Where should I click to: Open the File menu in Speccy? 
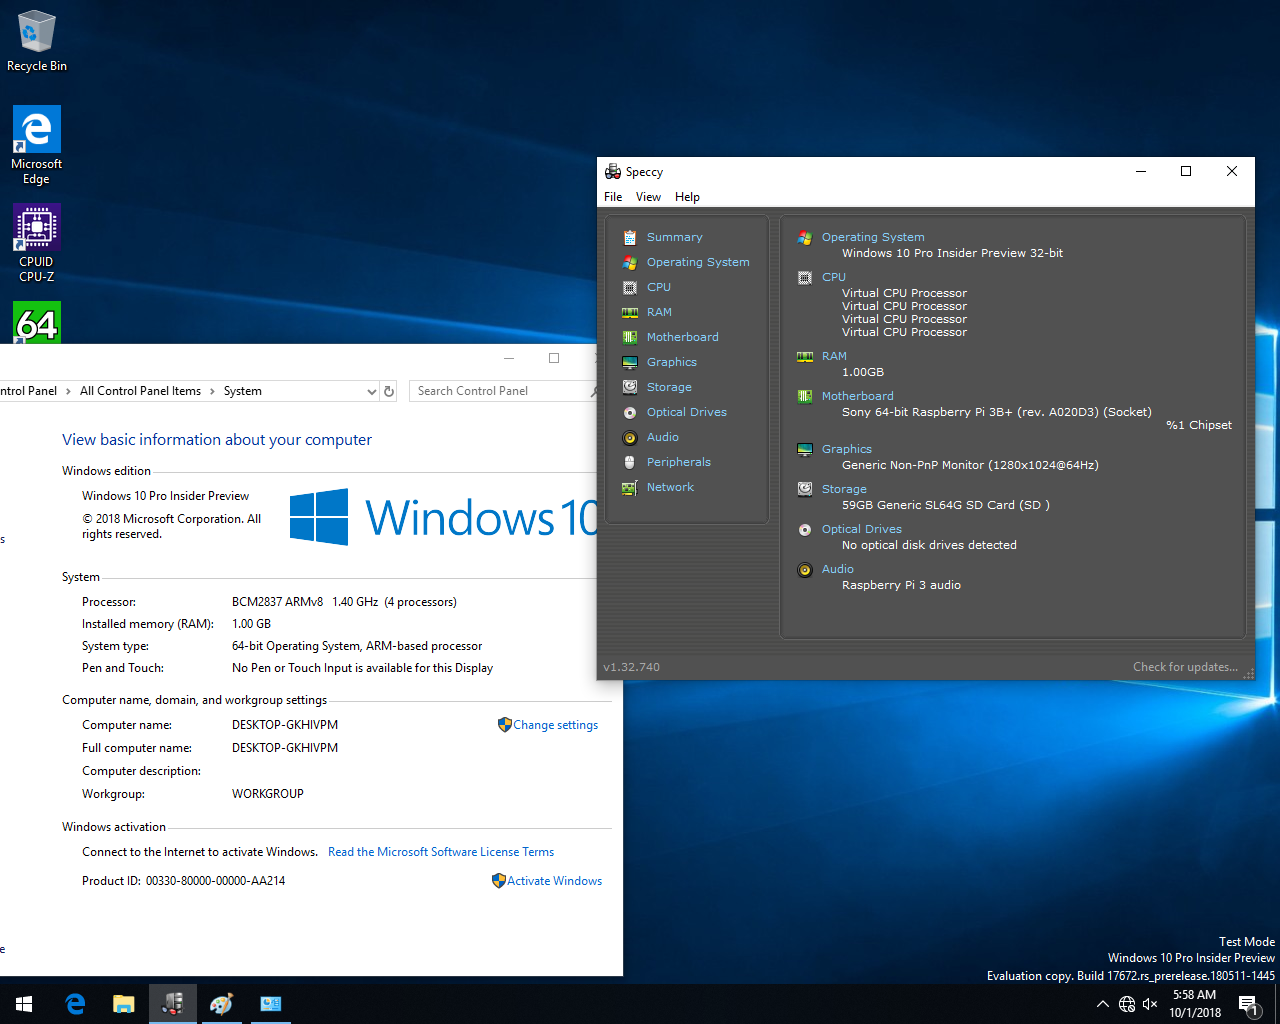click(613, 197)
